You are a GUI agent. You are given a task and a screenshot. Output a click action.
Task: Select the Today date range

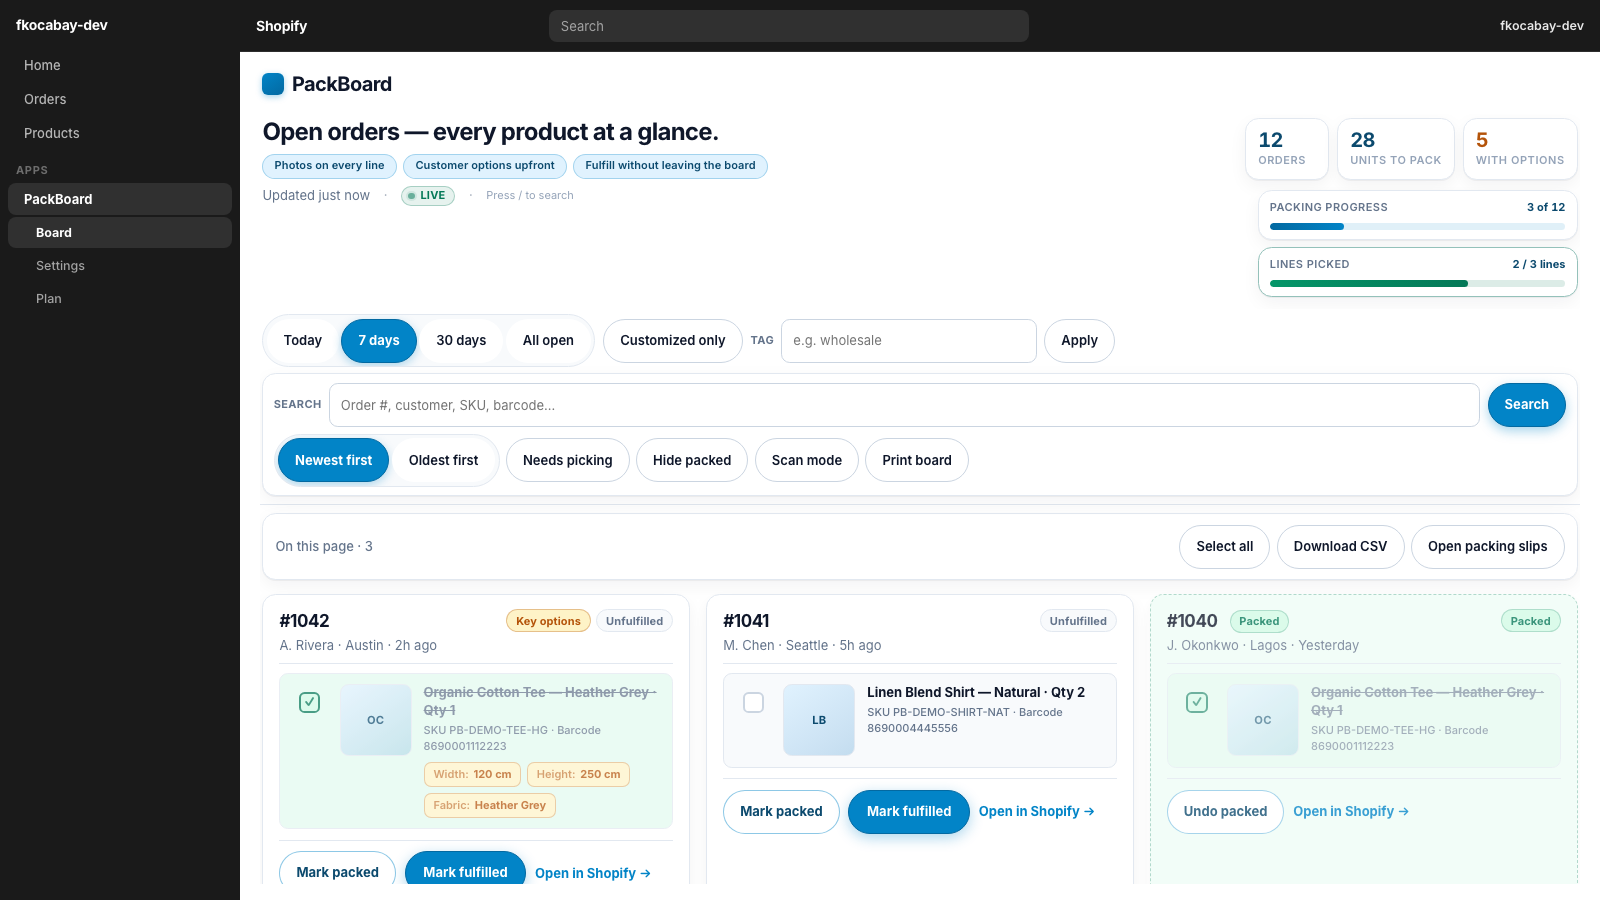click(x=303, y=341)
